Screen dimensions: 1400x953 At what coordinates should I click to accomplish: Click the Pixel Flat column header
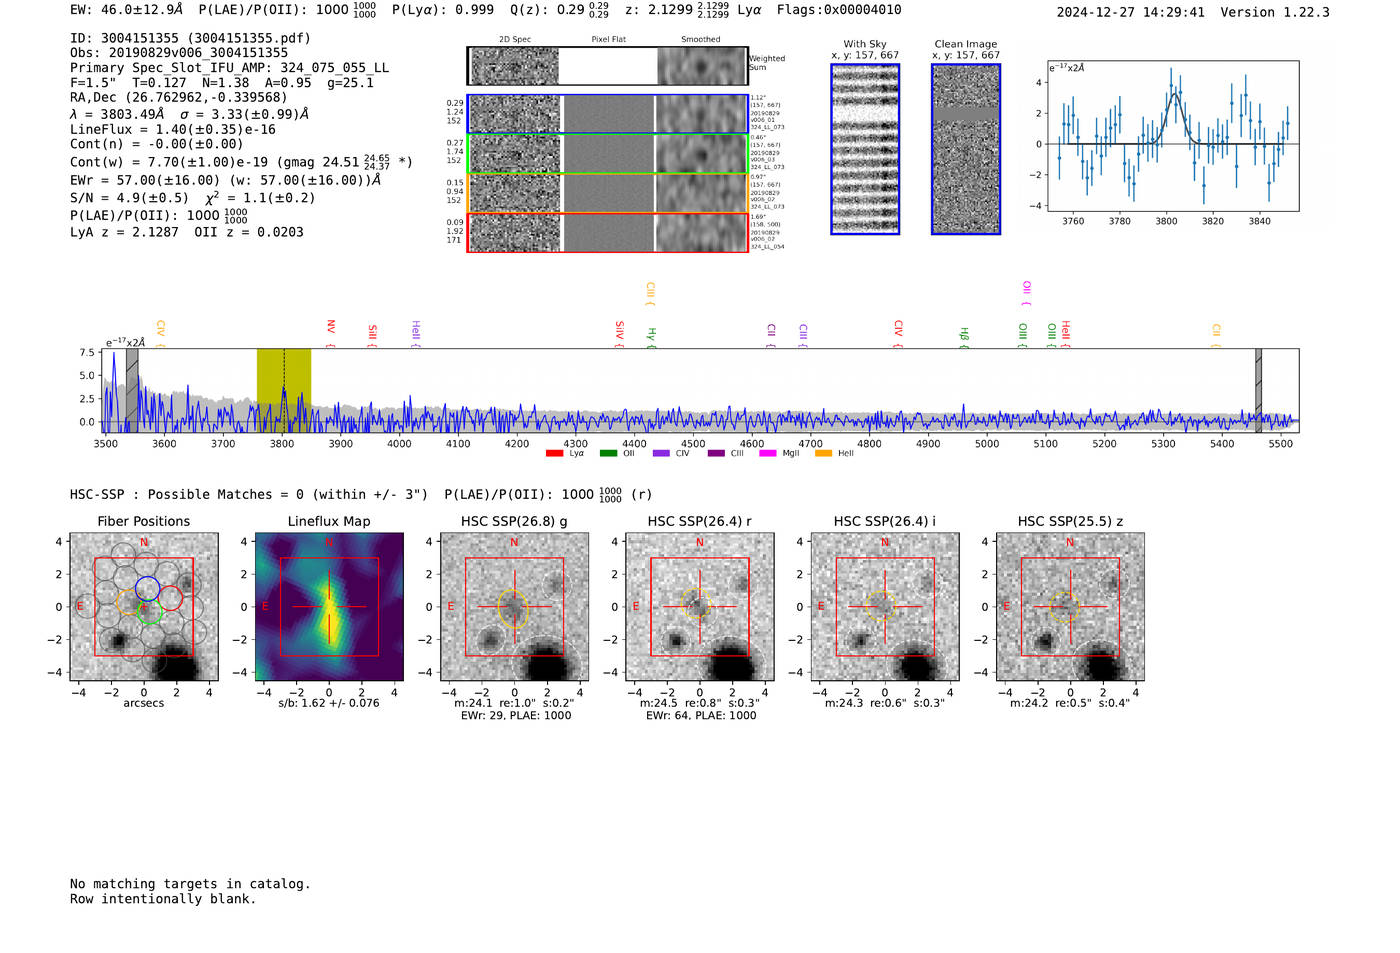point(608,40)
